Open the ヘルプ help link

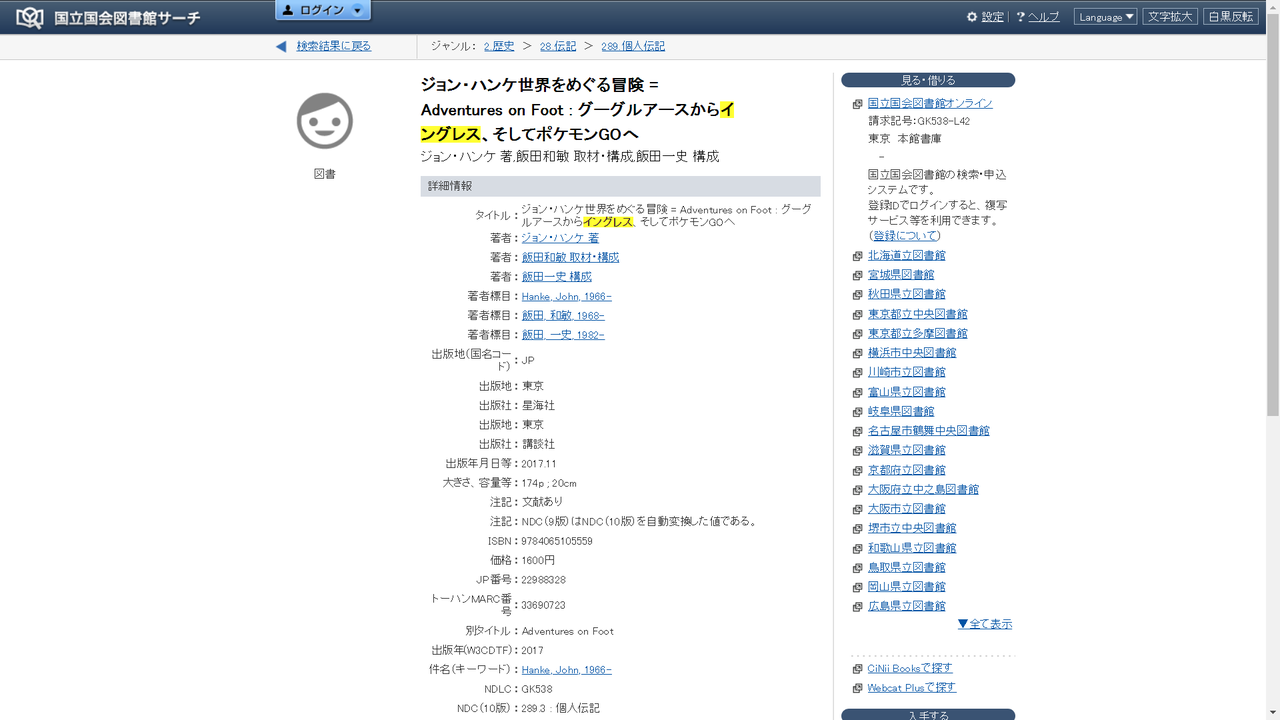[x=1044, y=17]
